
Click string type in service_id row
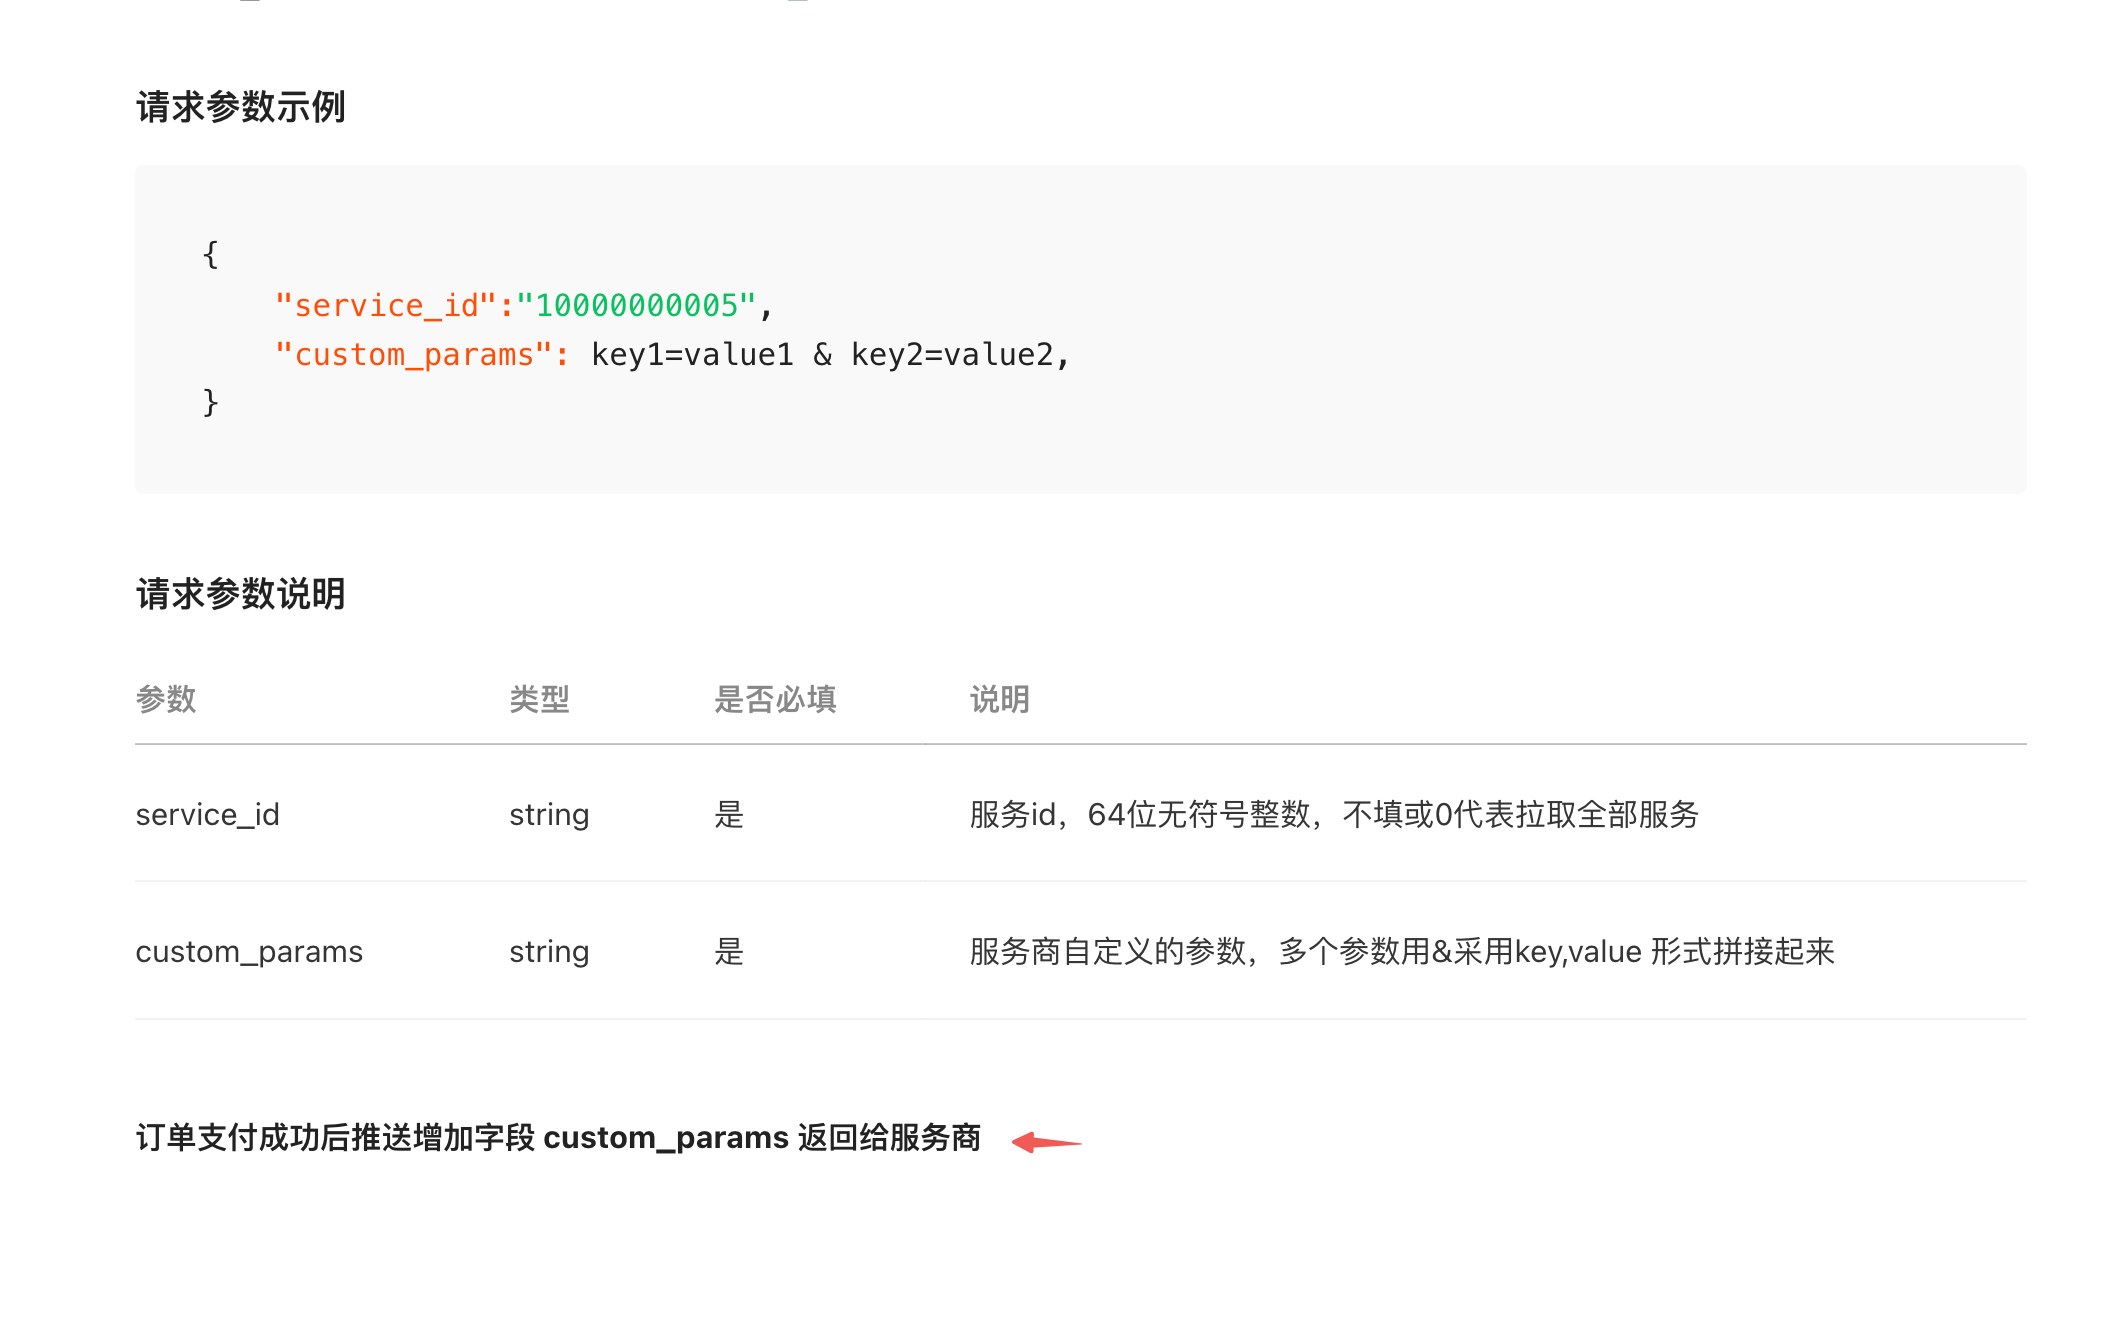[549, 815]
